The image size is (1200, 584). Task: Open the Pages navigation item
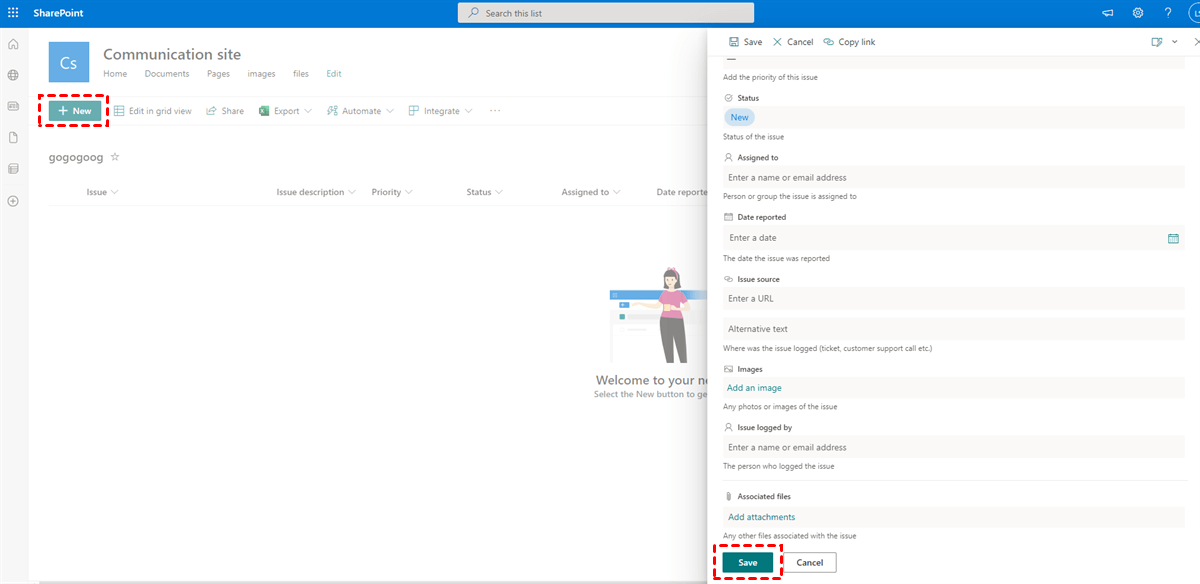tap(218, 74)
